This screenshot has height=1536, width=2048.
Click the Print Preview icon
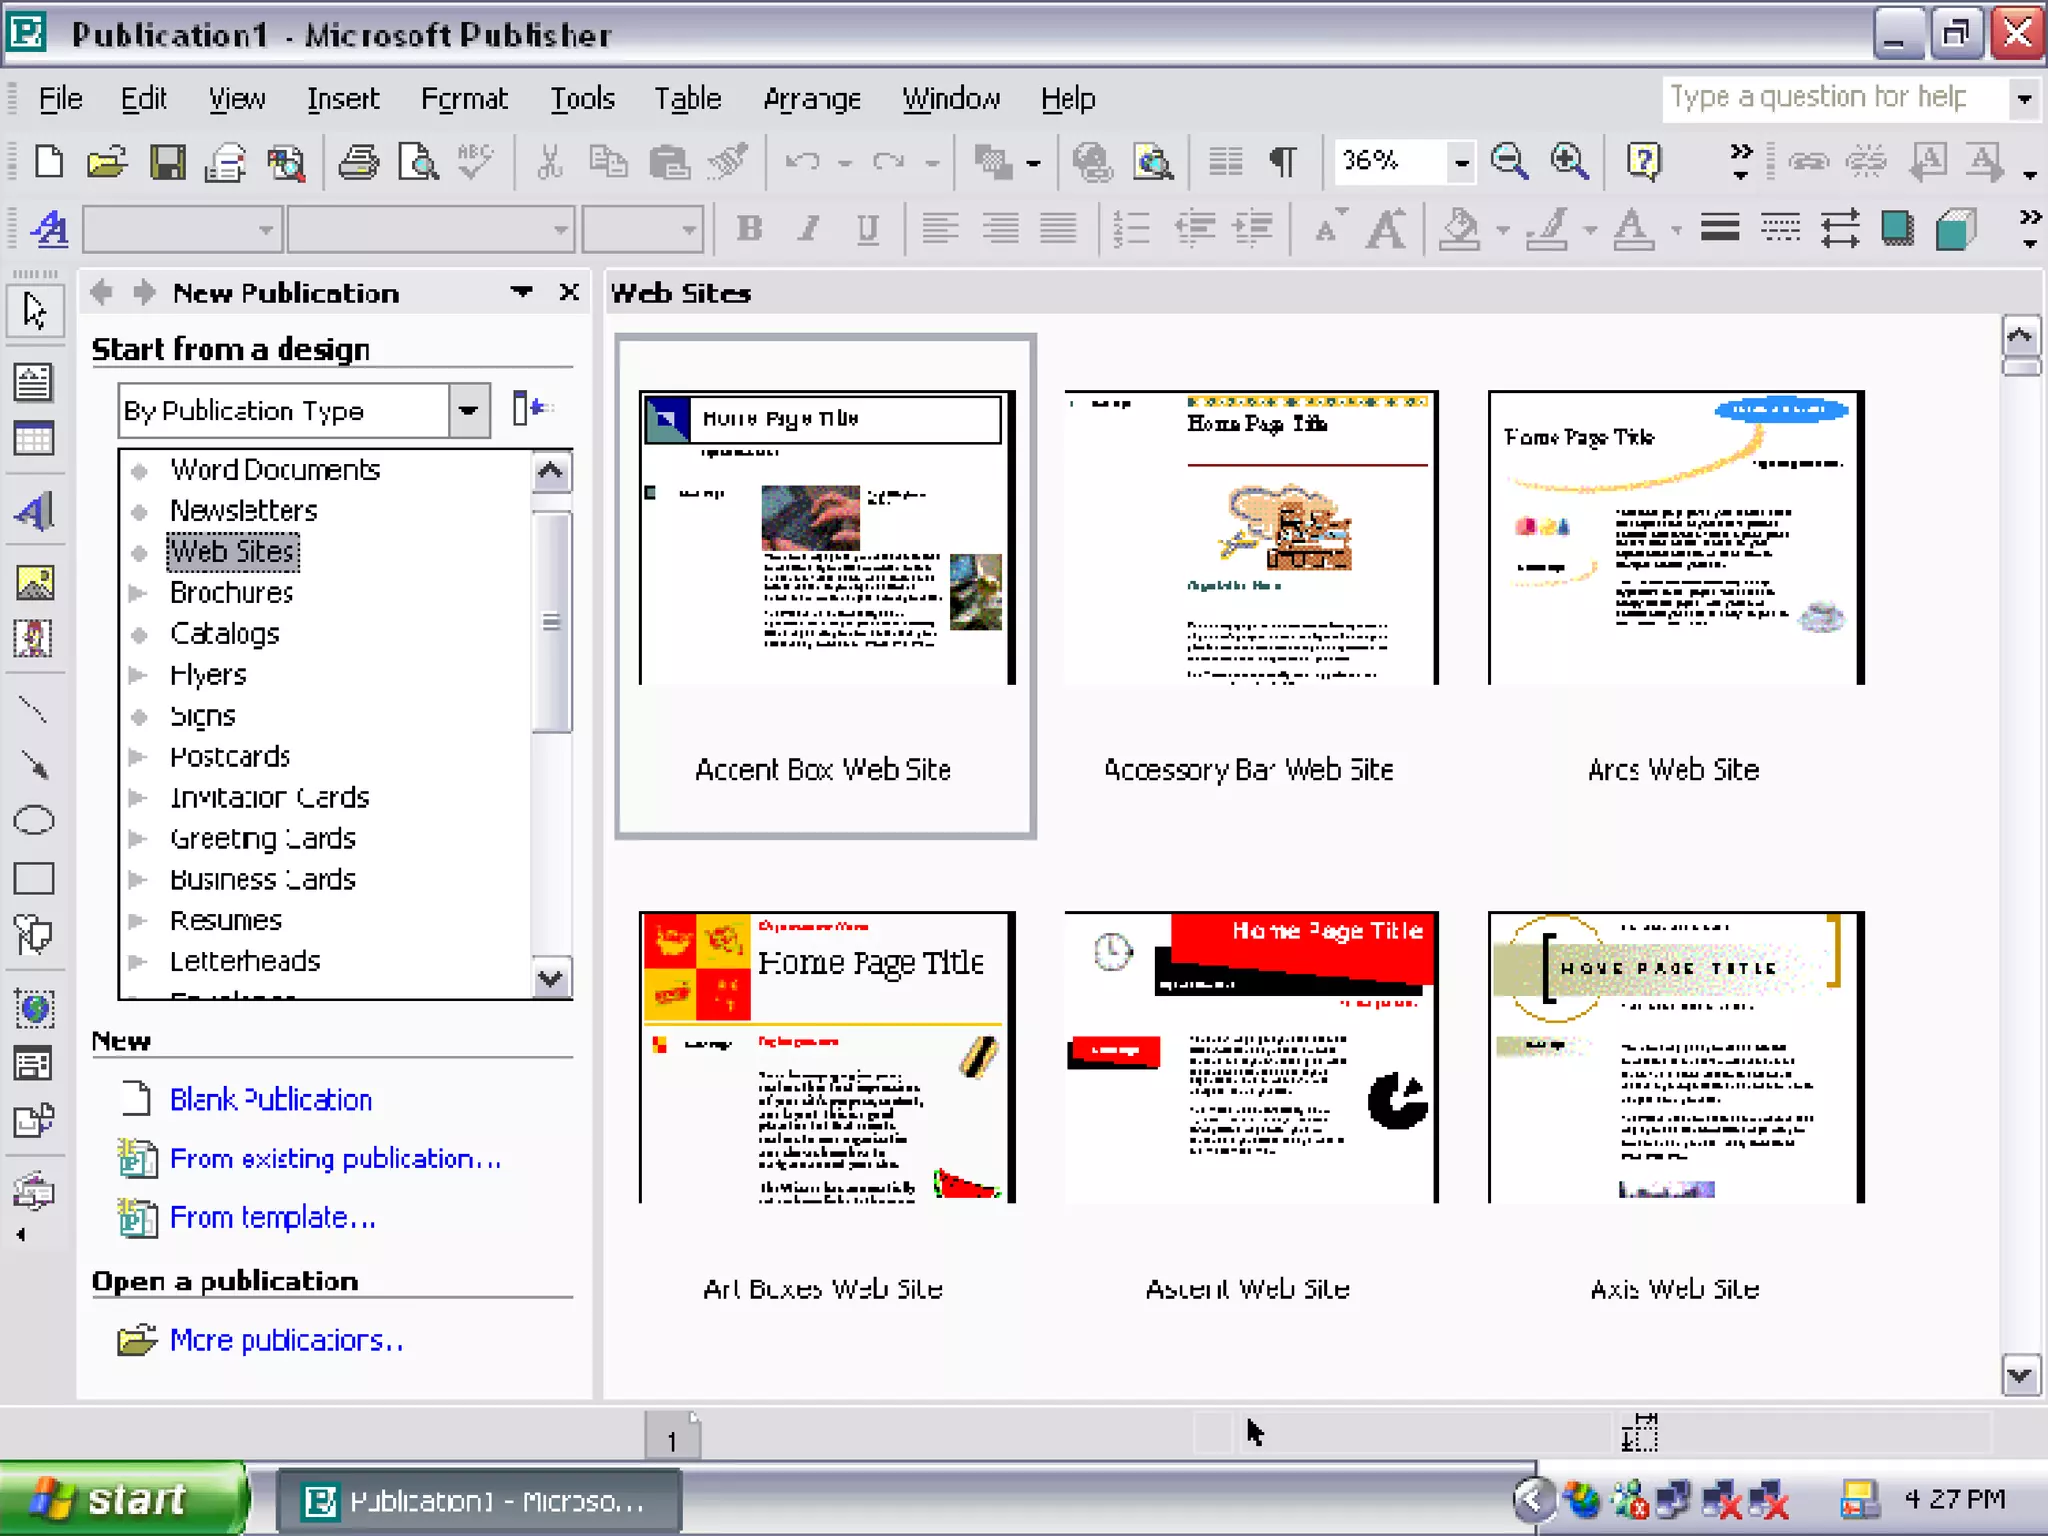pyautogui.click(x=418, y=161)
